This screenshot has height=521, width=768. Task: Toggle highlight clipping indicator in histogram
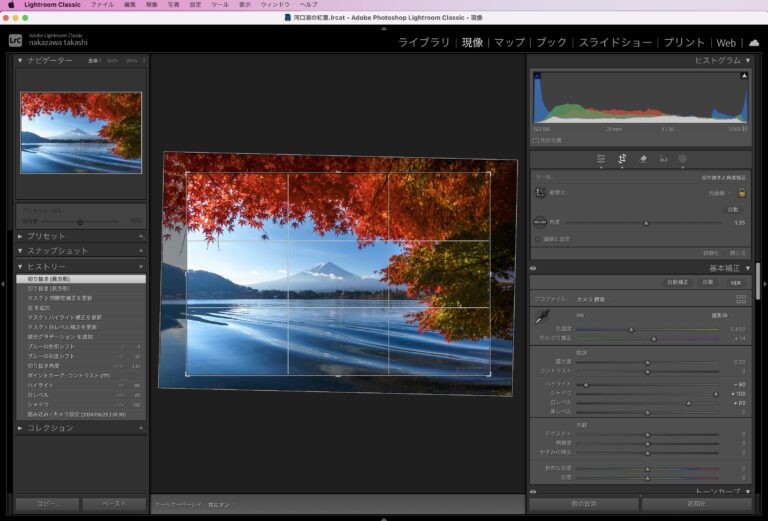point(744,75)
